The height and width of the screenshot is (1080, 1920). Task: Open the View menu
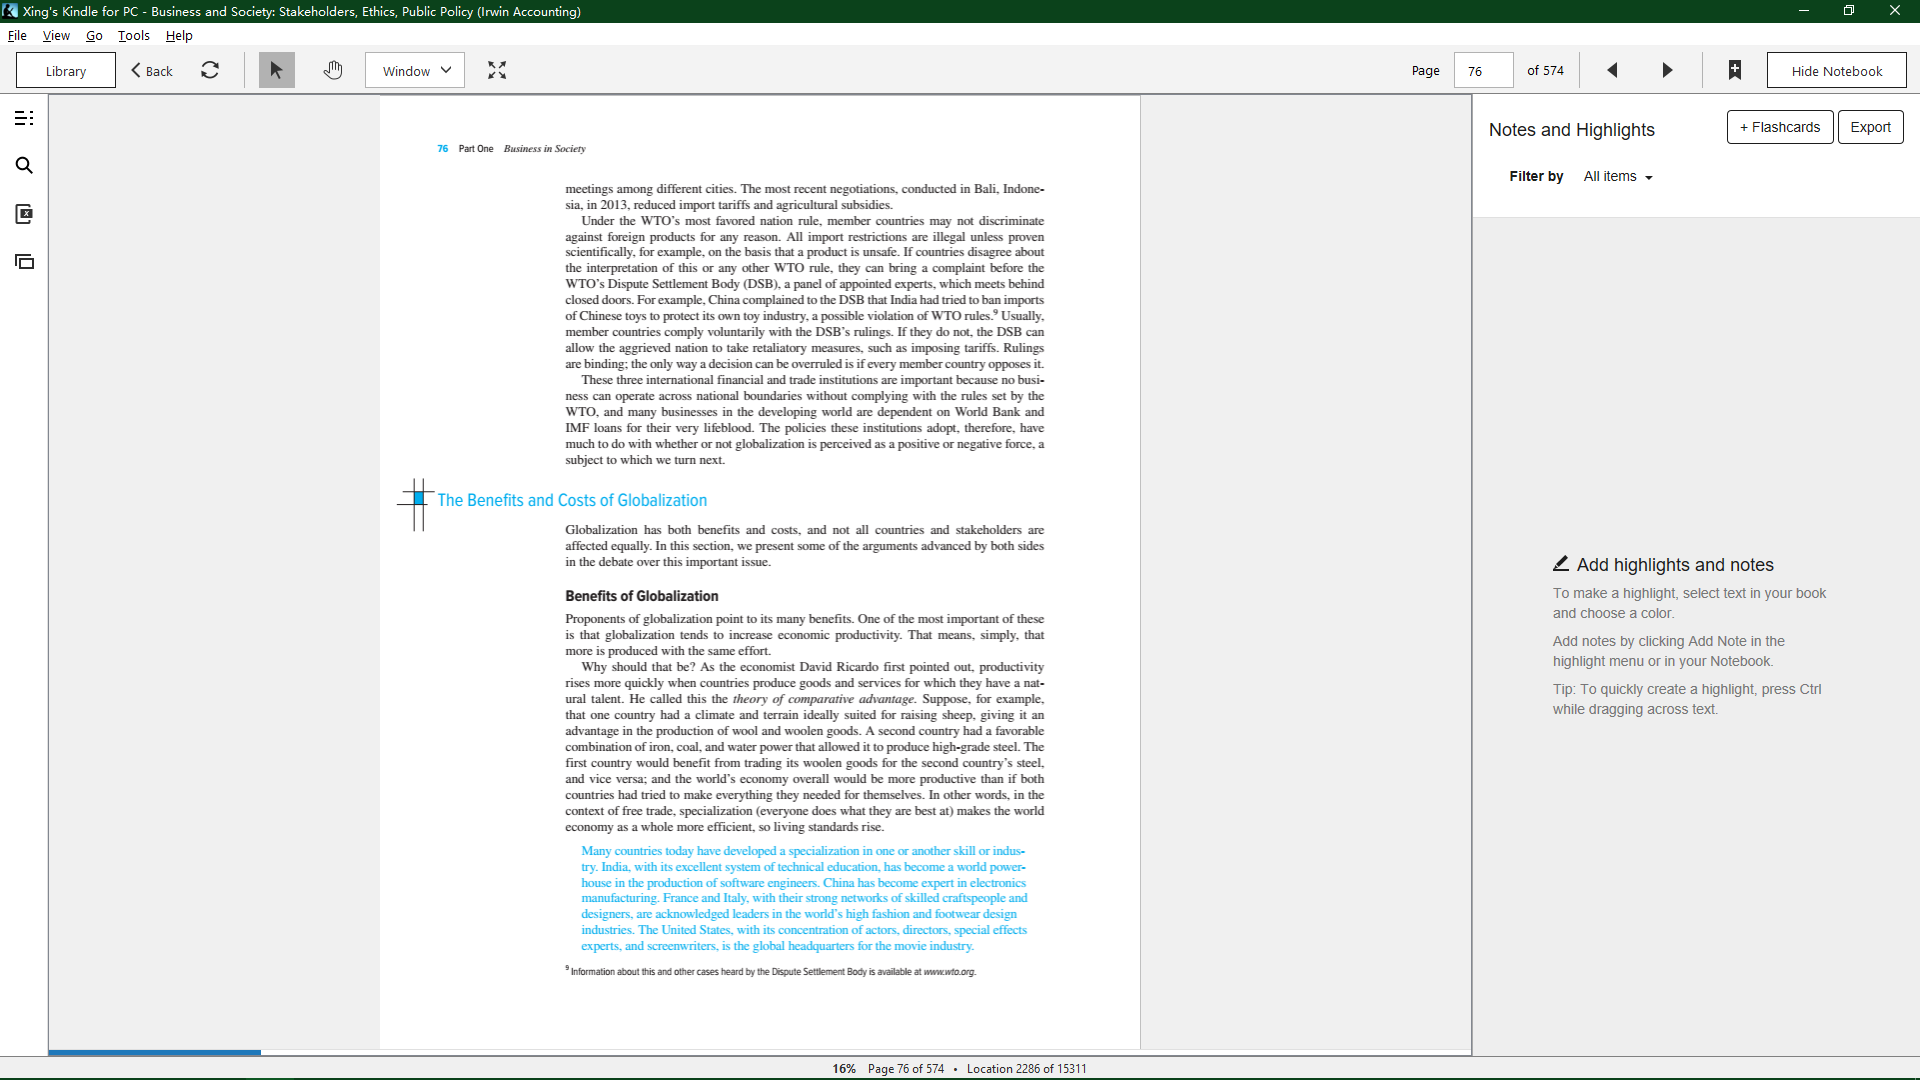[x=56, y=35]
